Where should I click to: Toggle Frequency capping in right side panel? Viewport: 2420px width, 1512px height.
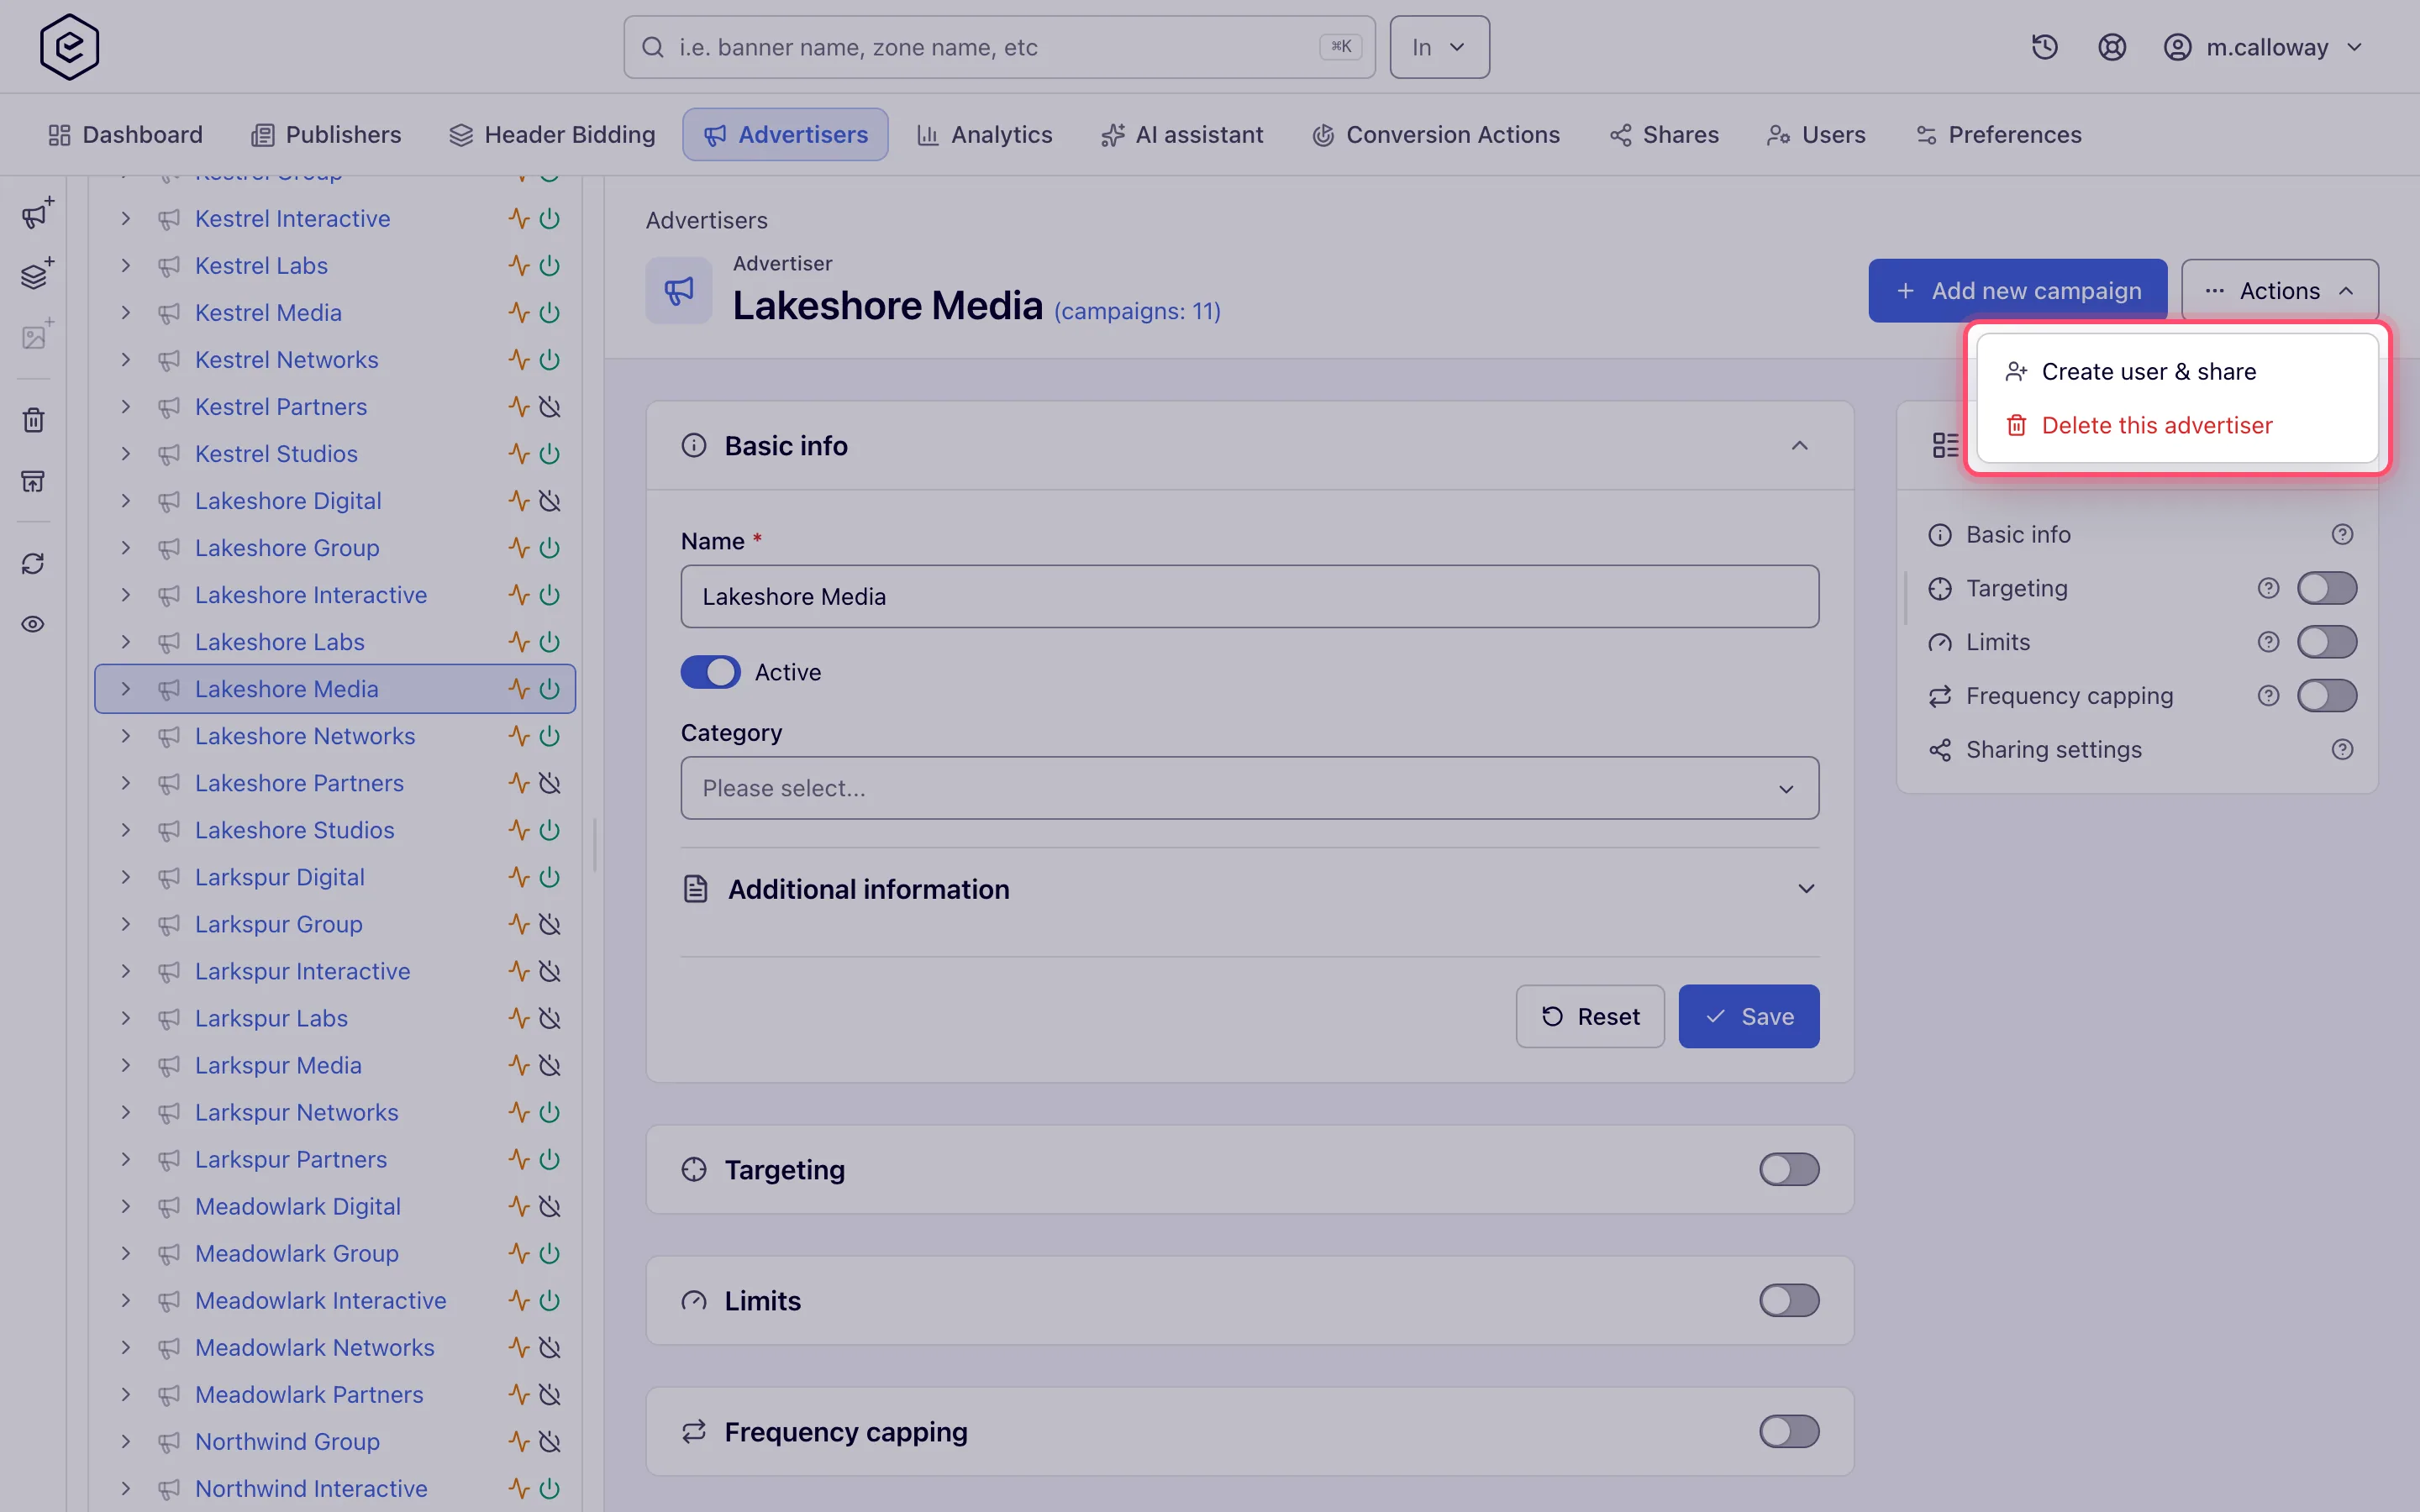2327,696
